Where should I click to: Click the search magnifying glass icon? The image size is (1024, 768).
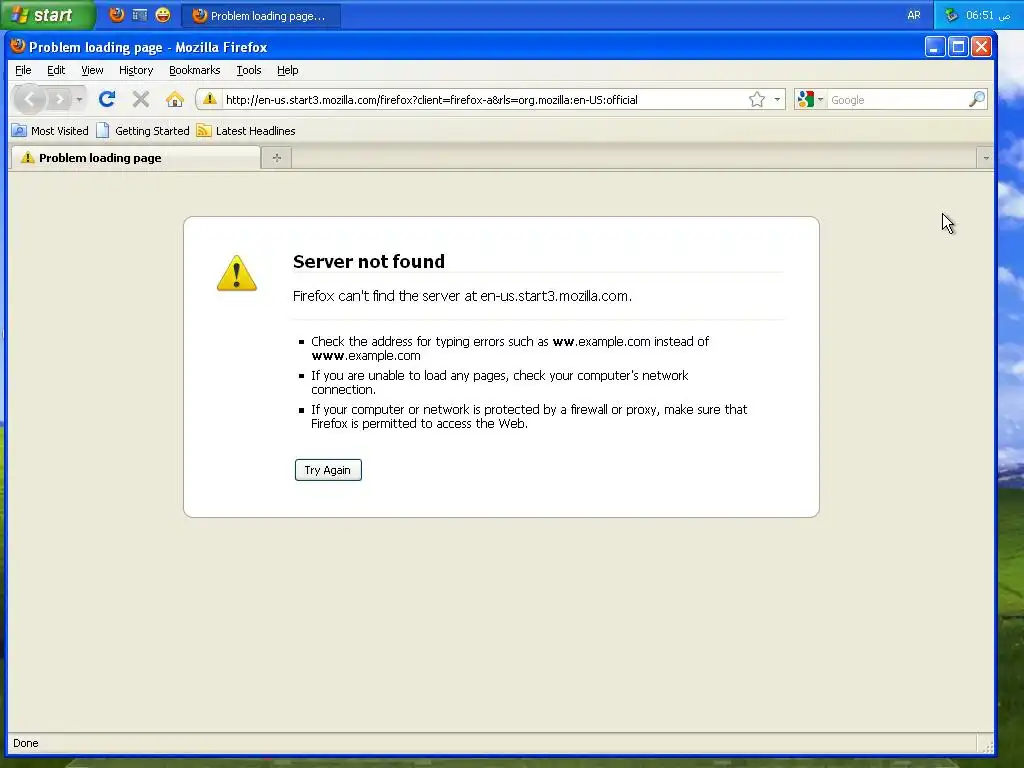976,99
